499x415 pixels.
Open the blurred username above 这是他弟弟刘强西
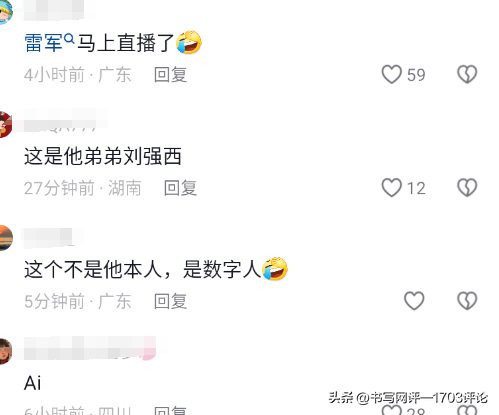[65, 121]
